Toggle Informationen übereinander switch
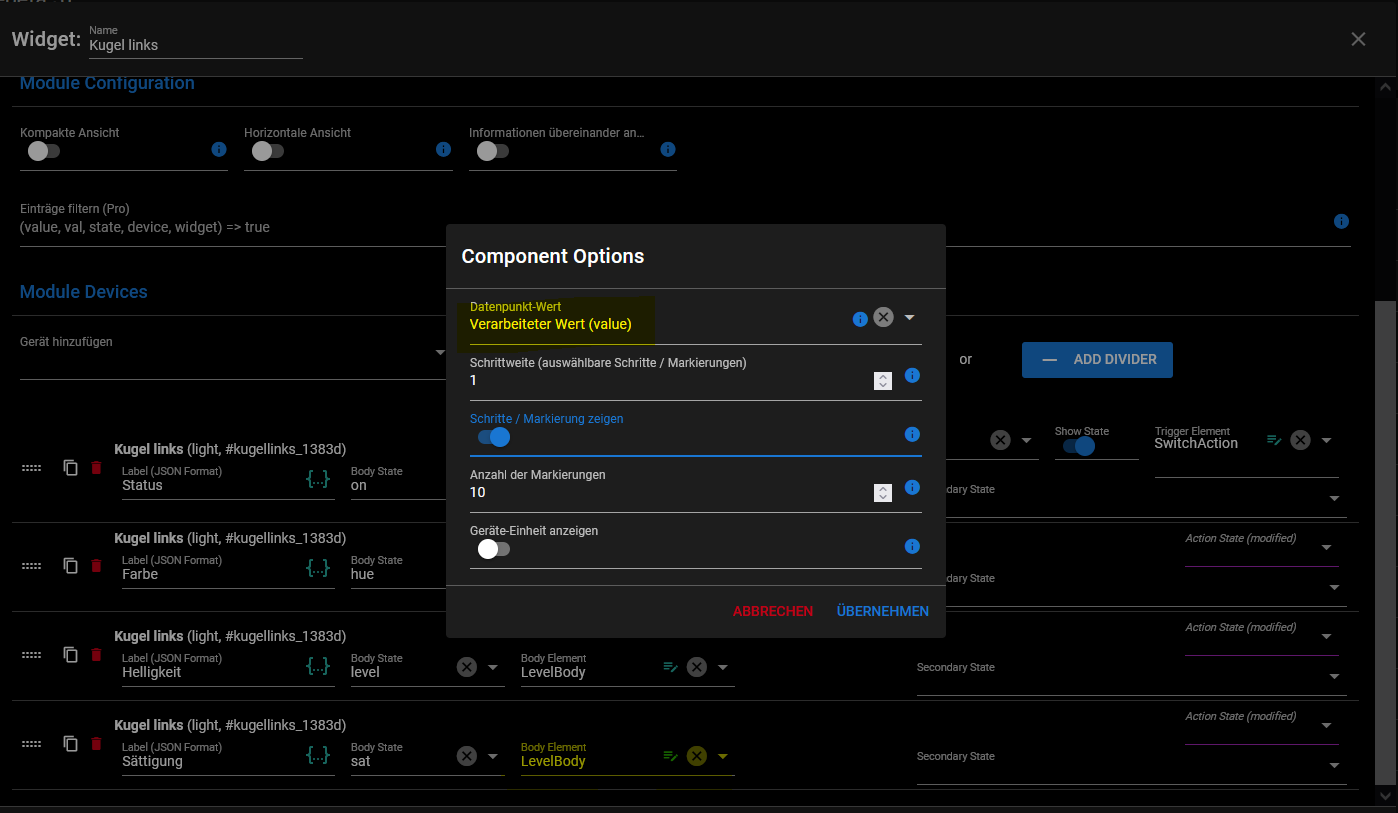The width and height of the screenshot is (1398, 813). click(492, 151)
